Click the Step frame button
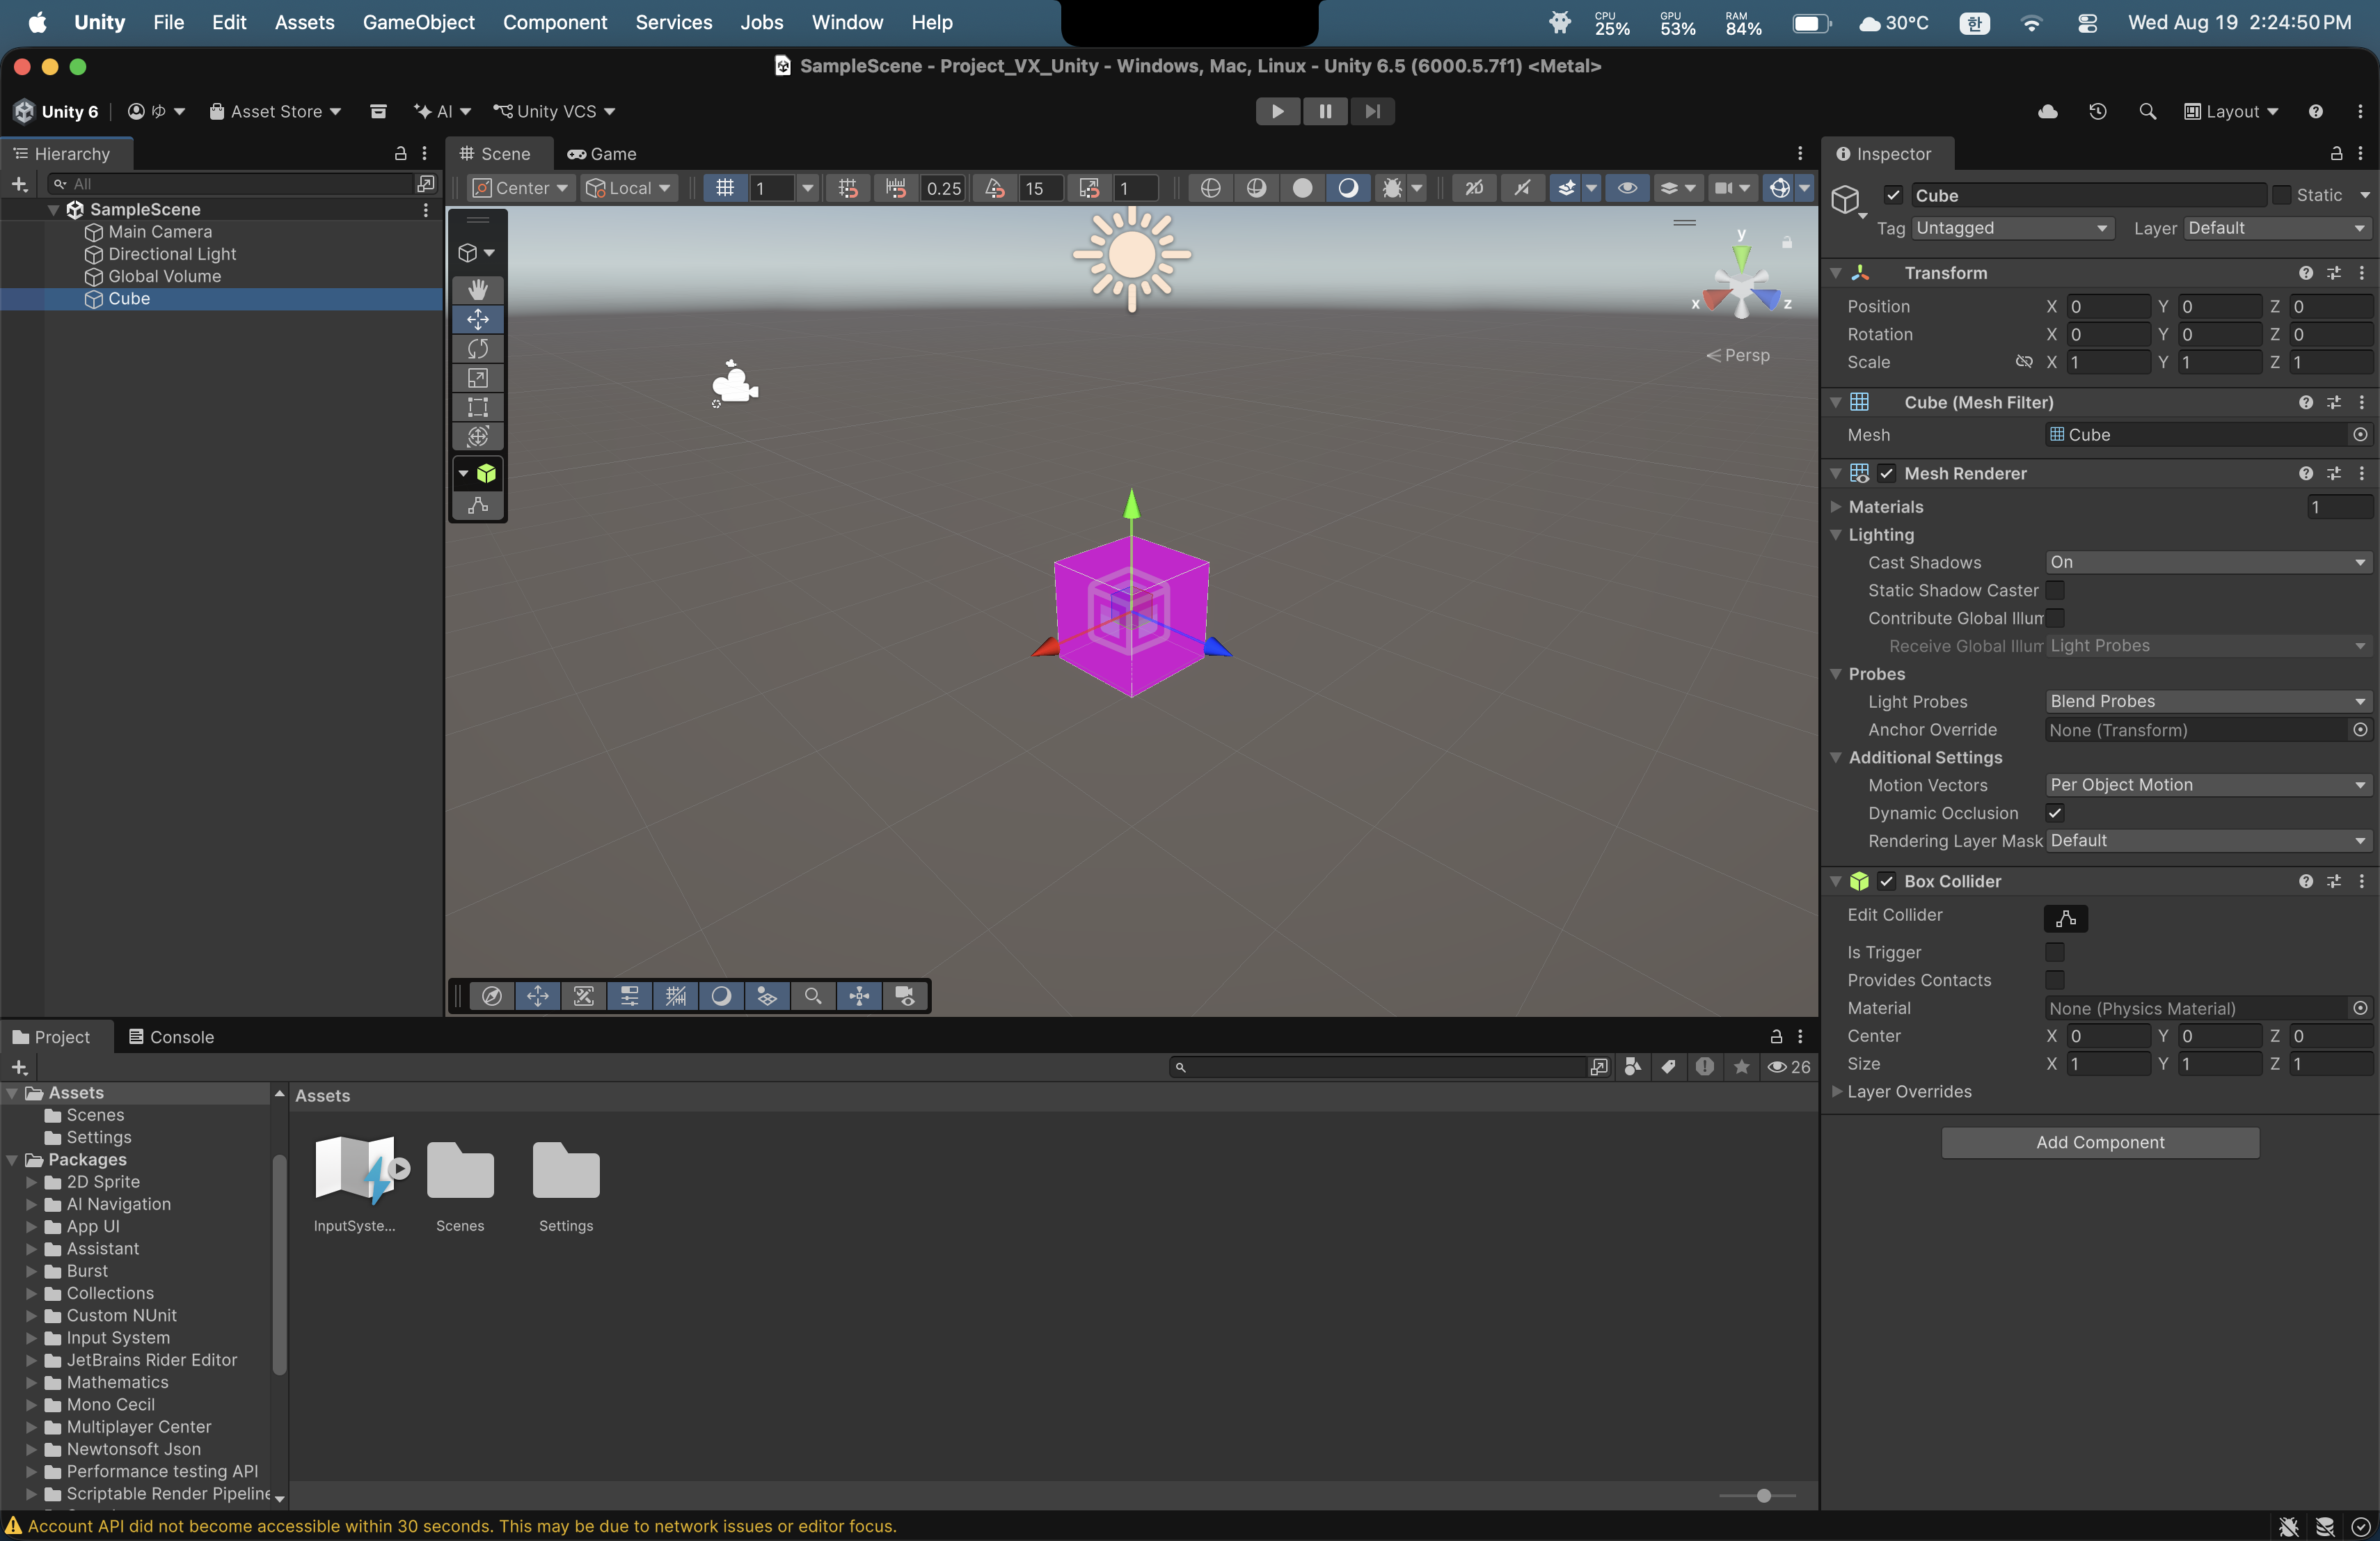 coord(1372,111)
